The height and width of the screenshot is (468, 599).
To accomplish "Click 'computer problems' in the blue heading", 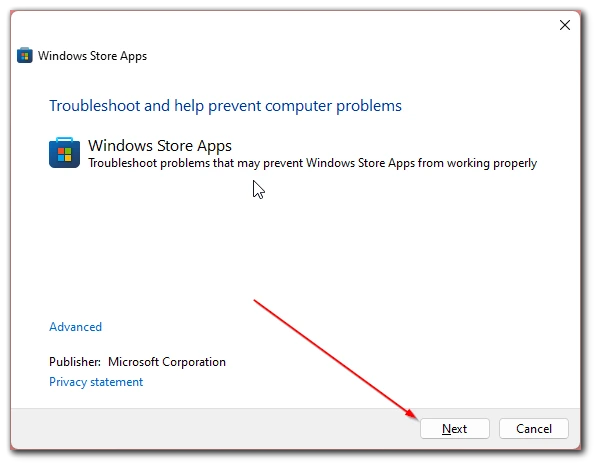I will tap(333, 106).
